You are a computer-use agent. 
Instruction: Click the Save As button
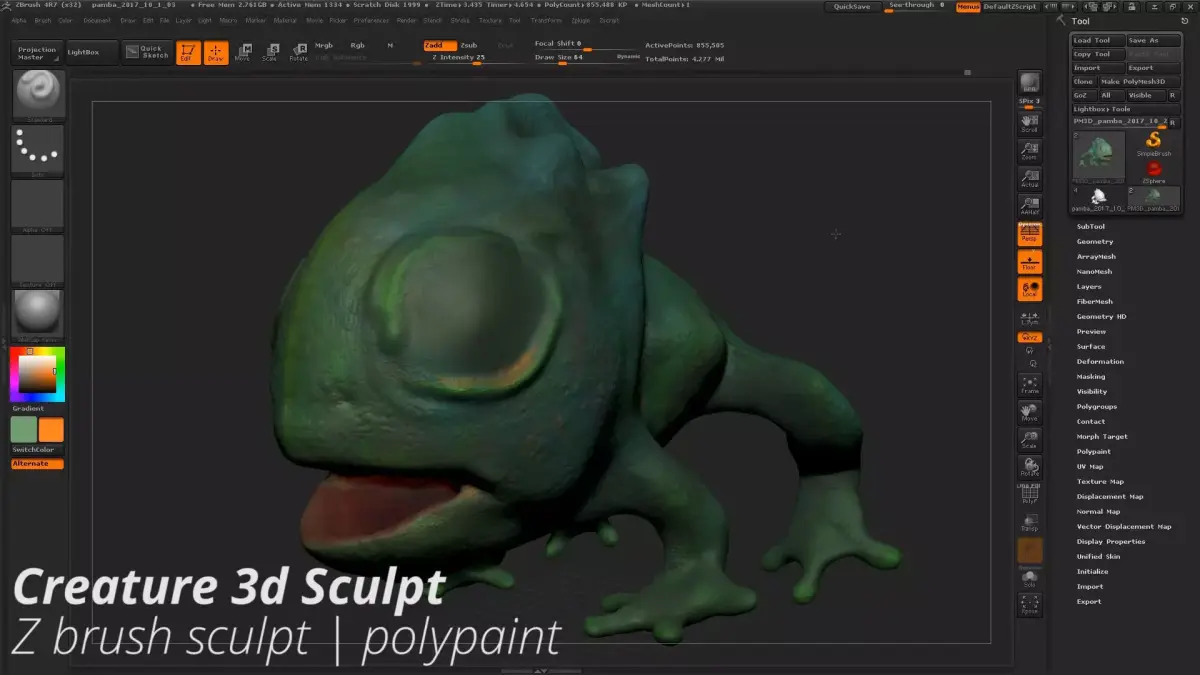(x=1153, y=41)
